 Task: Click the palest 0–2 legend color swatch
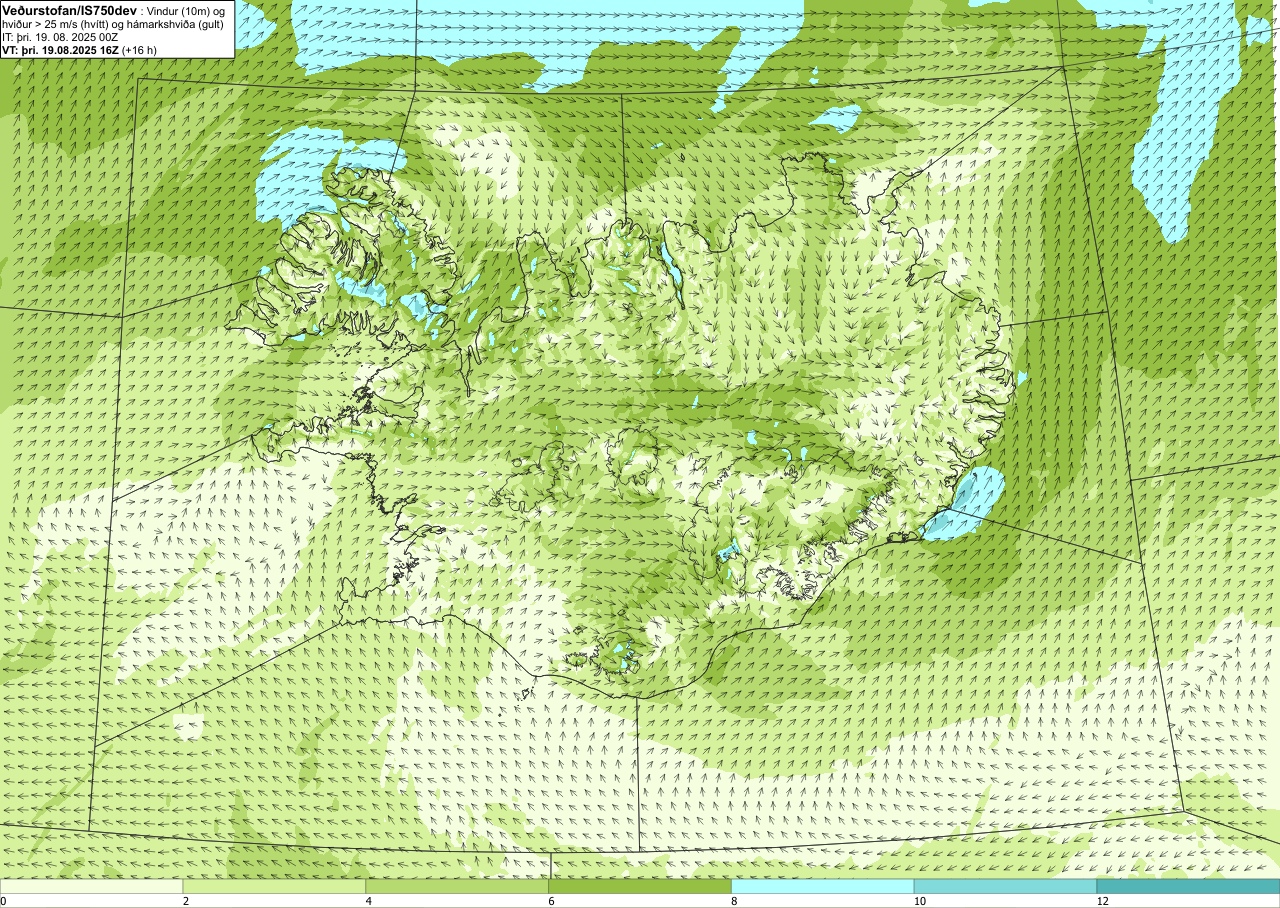92,886
